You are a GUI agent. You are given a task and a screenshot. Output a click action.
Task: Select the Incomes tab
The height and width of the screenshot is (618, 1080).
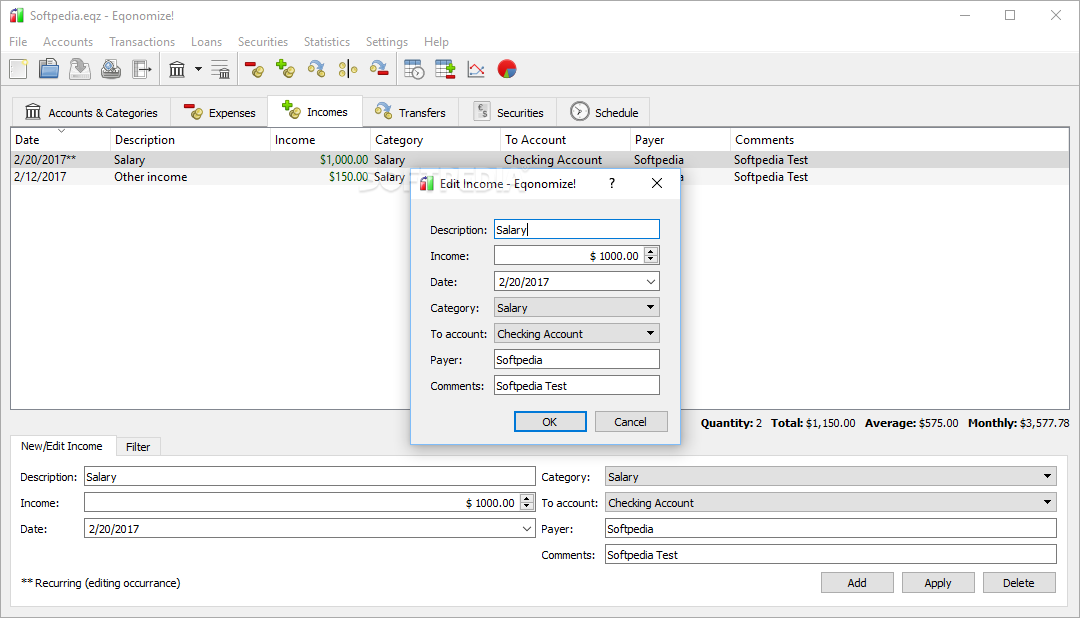point(315,112)
